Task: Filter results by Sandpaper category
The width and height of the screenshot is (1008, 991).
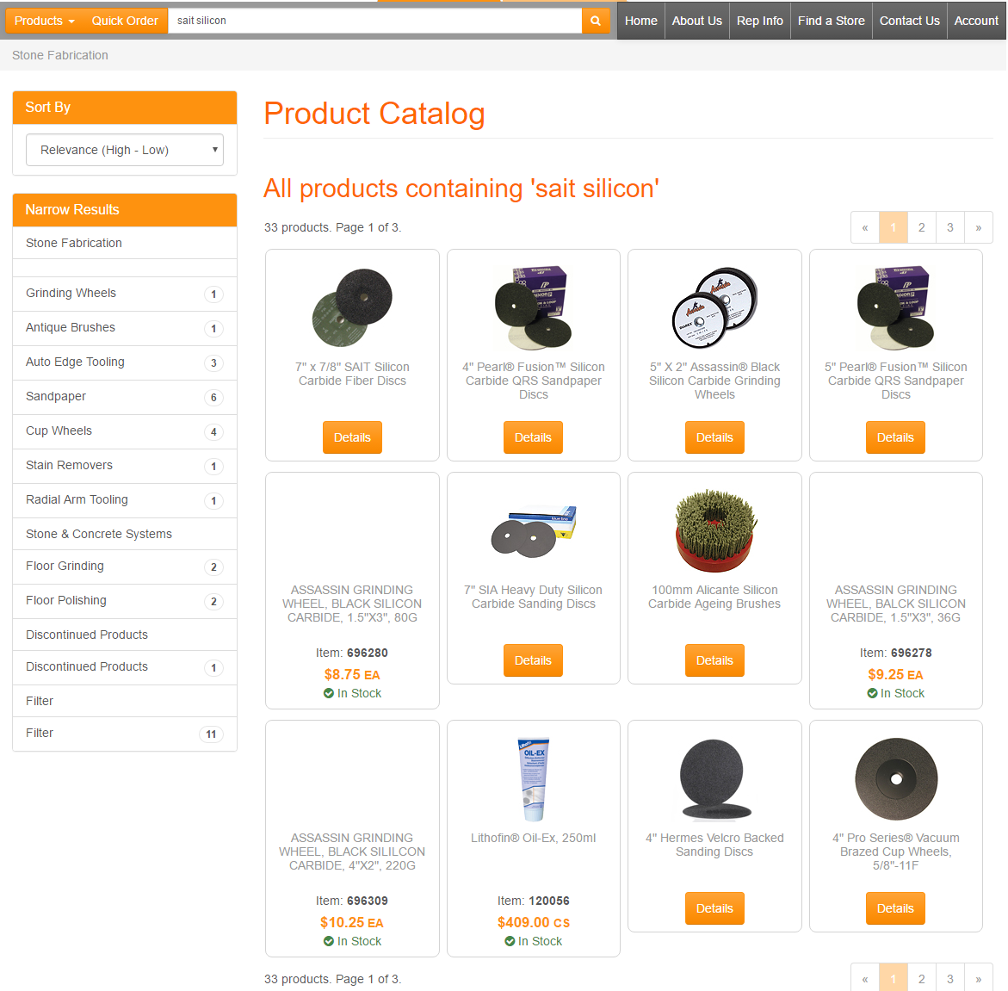Action: coord(125,397)
